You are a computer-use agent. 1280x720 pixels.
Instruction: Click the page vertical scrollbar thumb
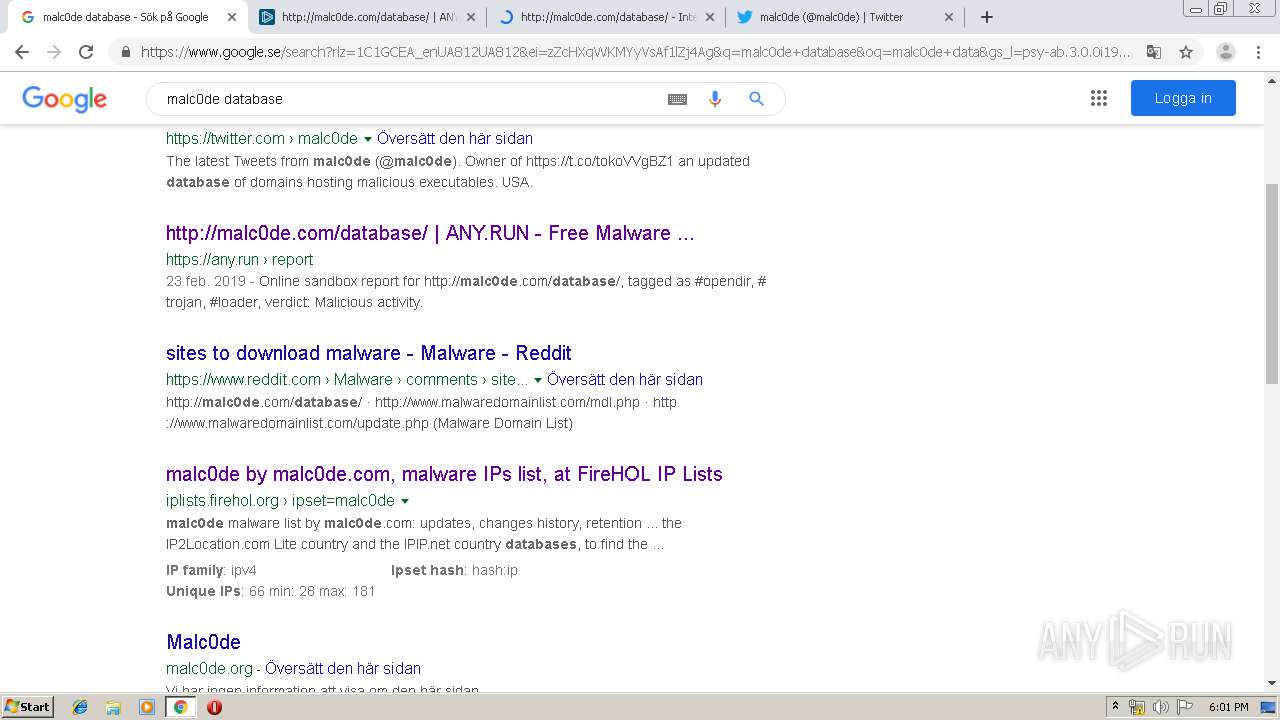point(1271,284)
